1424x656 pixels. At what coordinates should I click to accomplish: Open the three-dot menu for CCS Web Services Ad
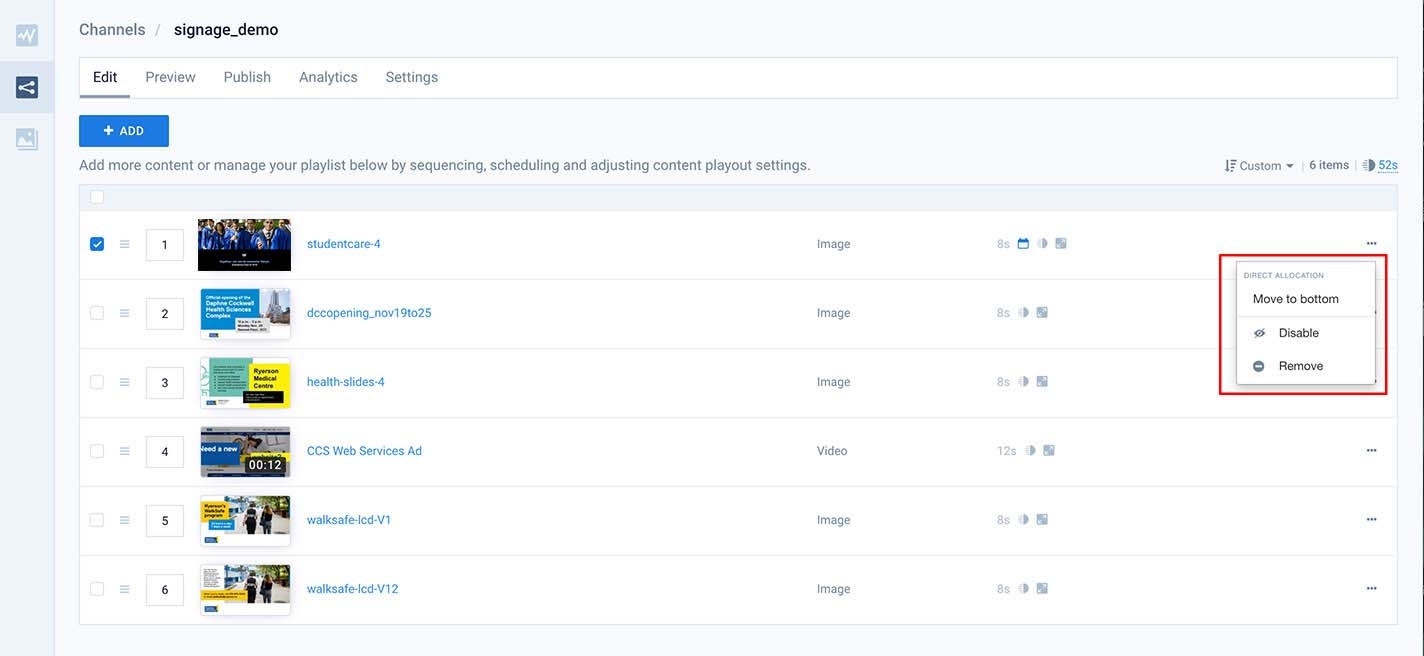(x=1371, y=451)
